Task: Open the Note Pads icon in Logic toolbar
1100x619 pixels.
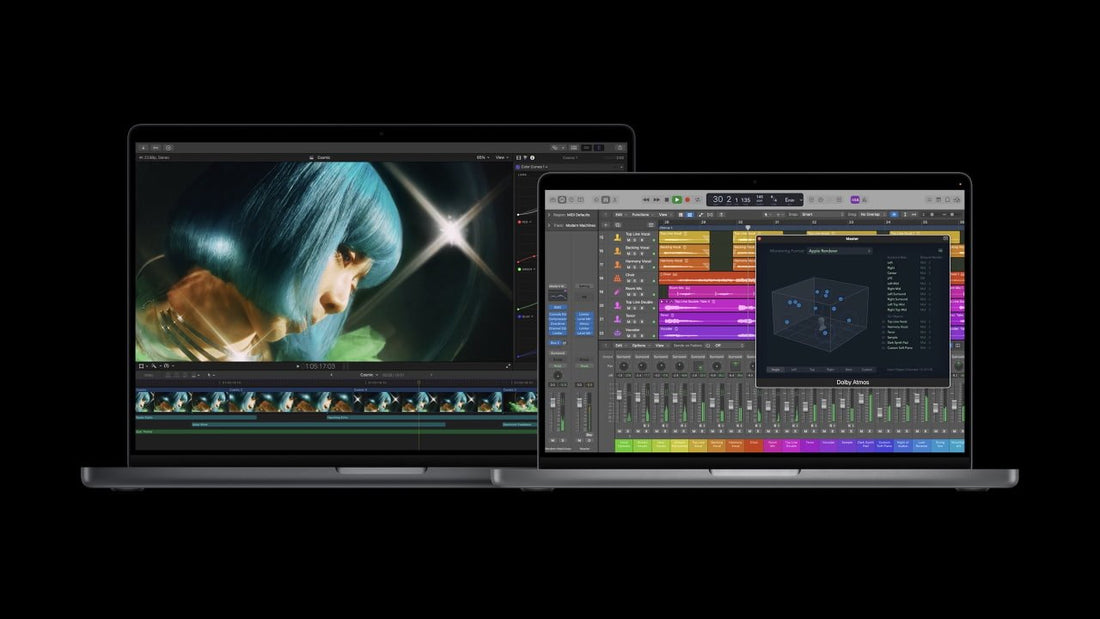Action: point(939,199)
